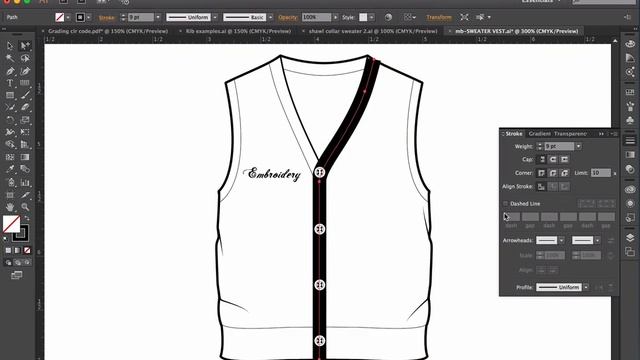
Task: Select the Type tool
Action: click(x=10, y=83)
